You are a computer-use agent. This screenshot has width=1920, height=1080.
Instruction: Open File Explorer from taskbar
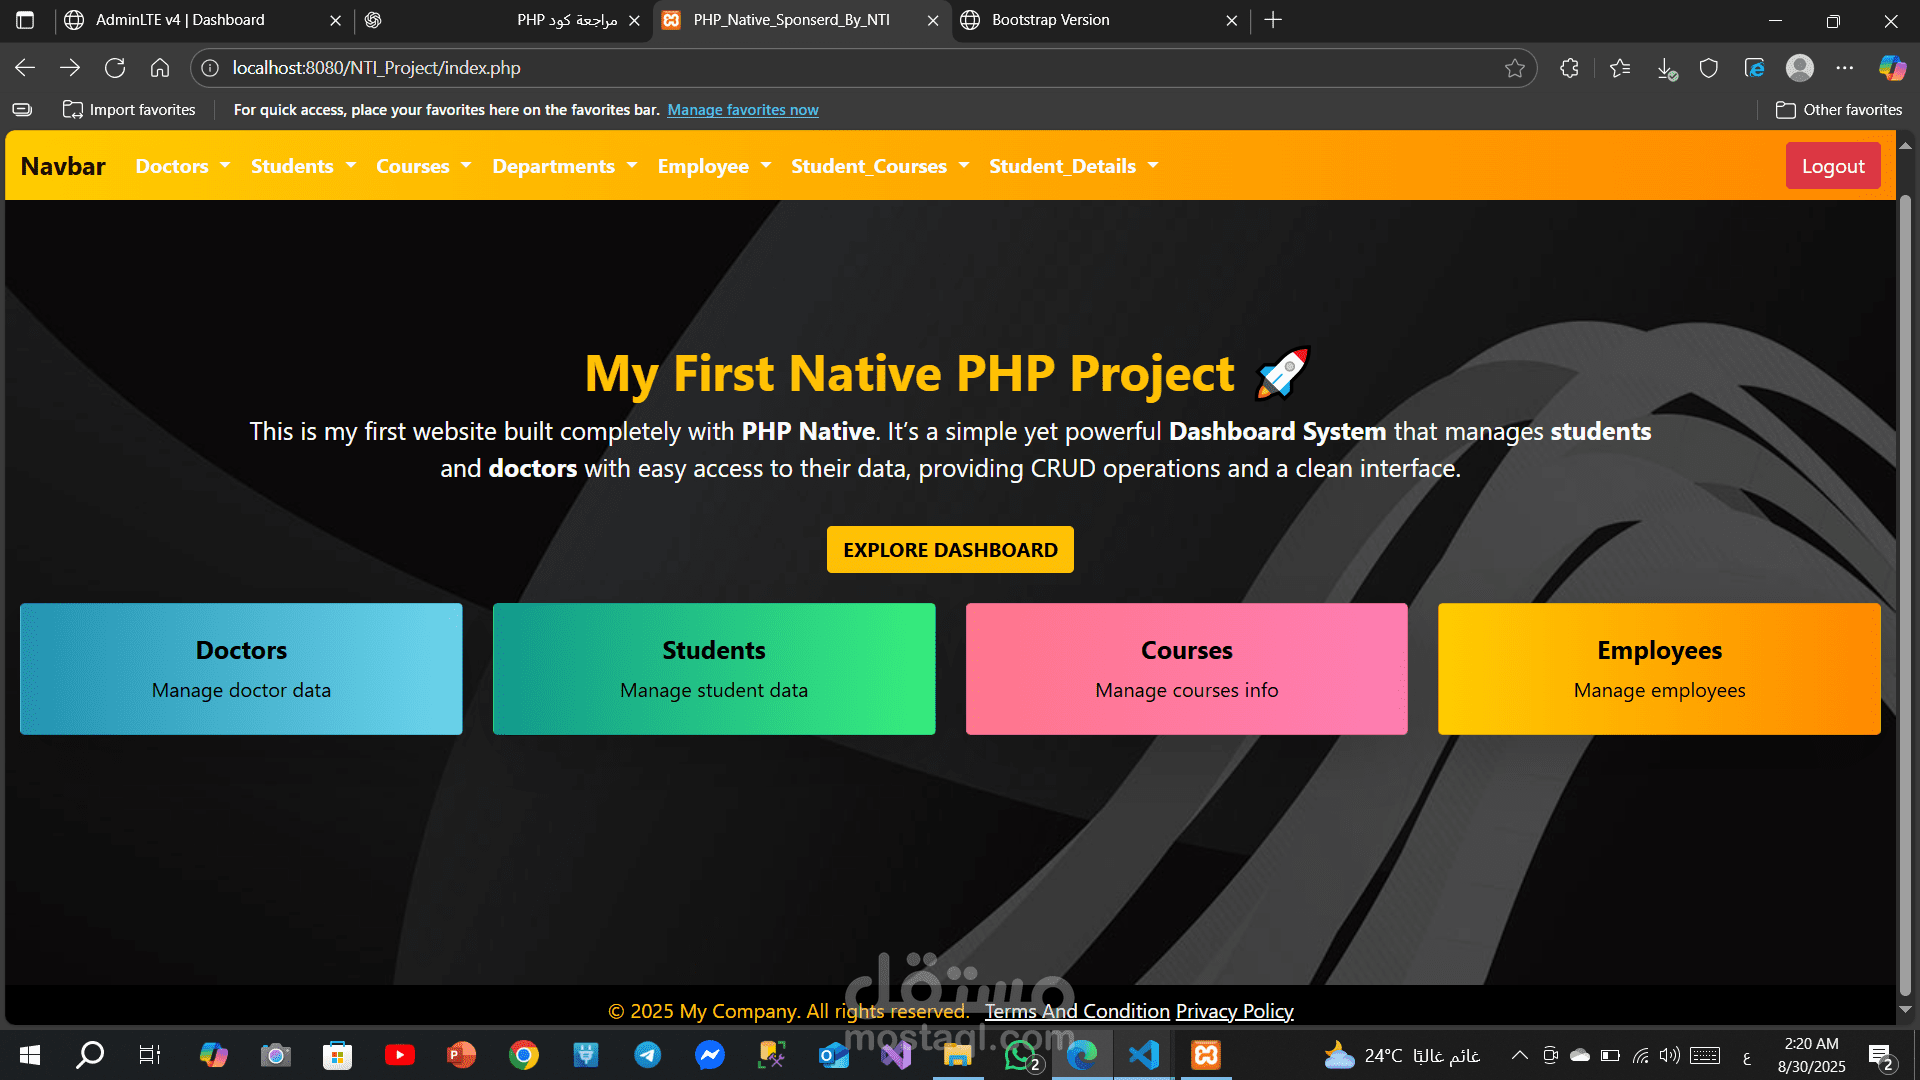tap(958, 1055)
